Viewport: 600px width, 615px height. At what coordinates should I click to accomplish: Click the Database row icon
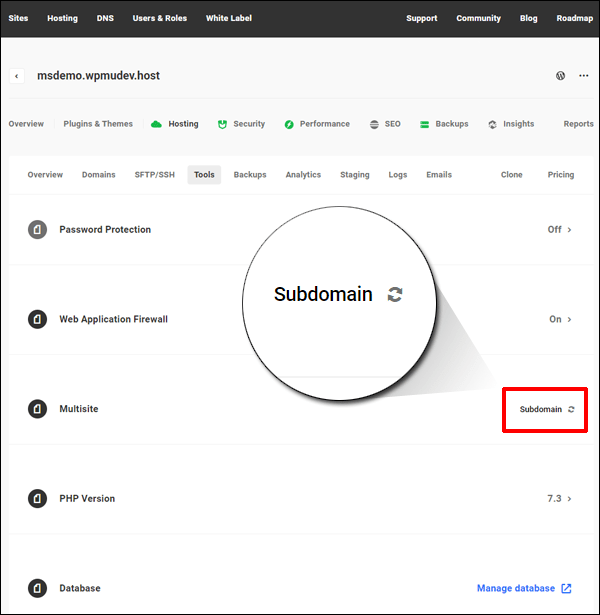[37, 588]
